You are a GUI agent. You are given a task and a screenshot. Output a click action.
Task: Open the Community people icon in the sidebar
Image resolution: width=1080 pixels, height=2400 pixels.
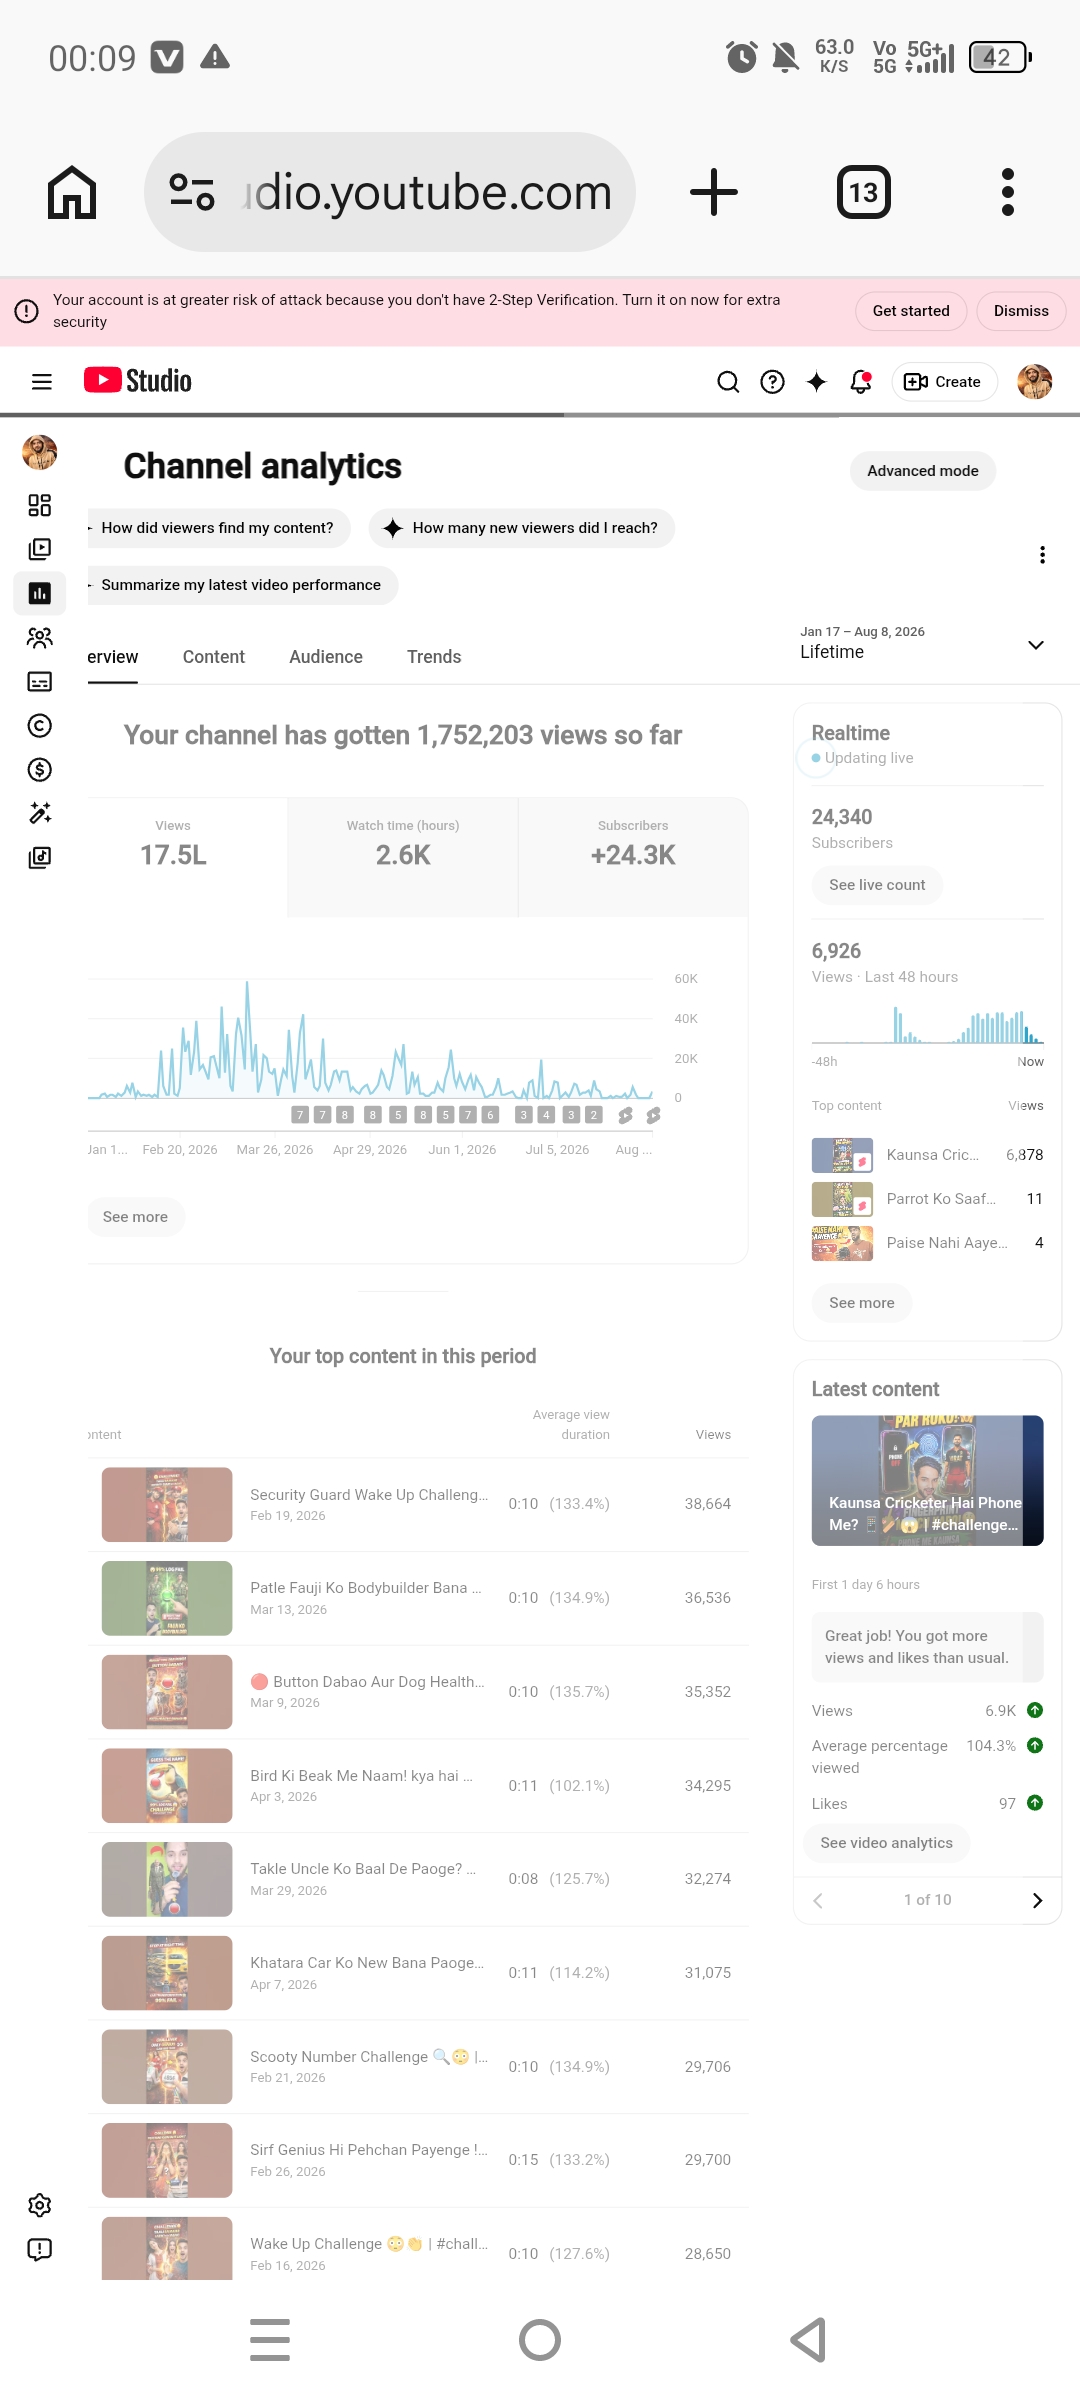pos(40,637)
